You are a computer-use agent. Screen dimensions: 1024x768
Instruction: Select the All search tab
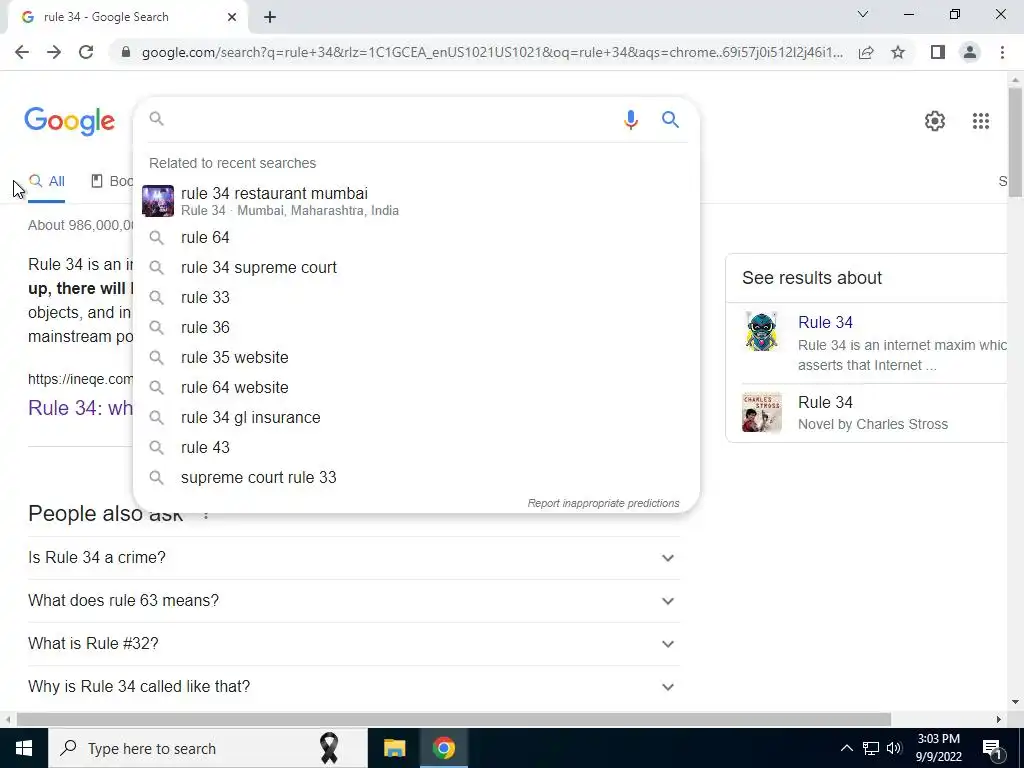point(46,182)
